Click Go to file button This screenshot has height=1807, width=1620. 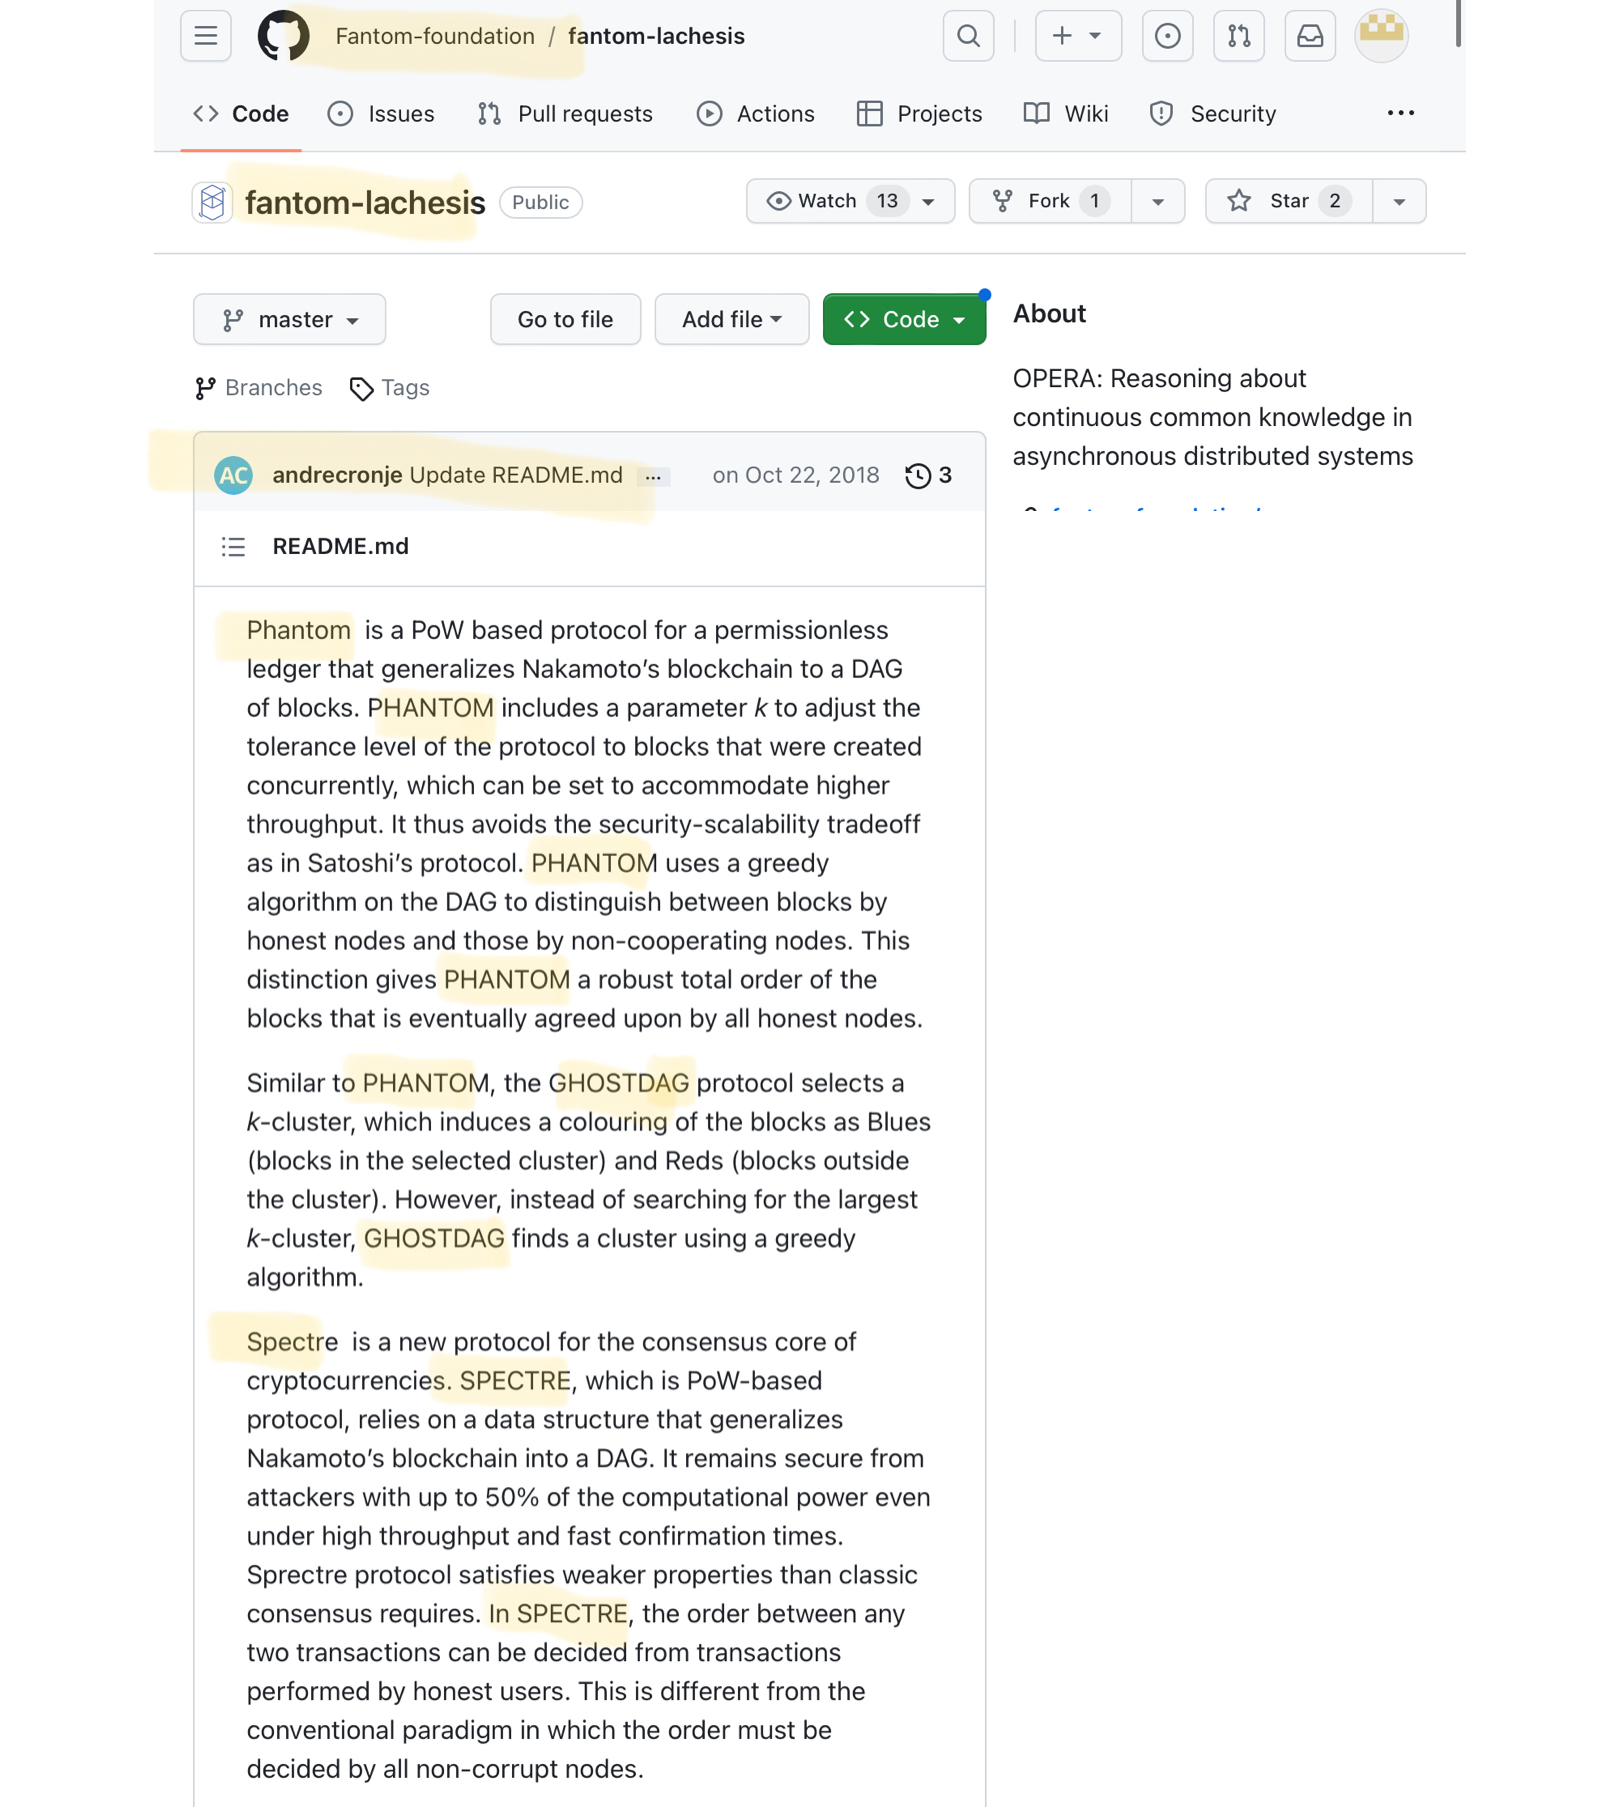click(x=565, y=319)
